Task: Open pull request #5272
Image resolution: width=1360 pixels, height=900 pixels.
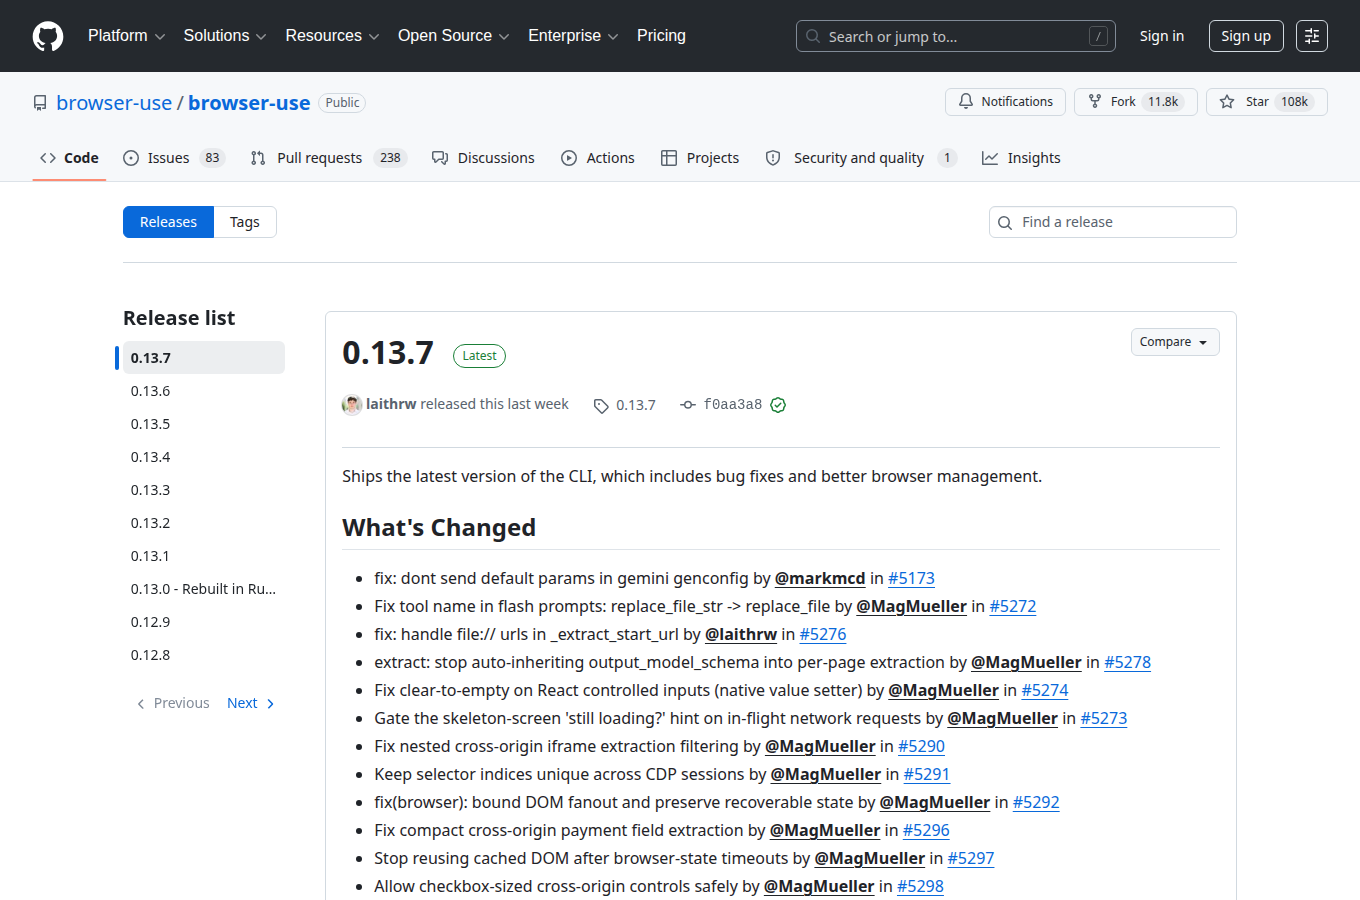Action: (1013, 606)
